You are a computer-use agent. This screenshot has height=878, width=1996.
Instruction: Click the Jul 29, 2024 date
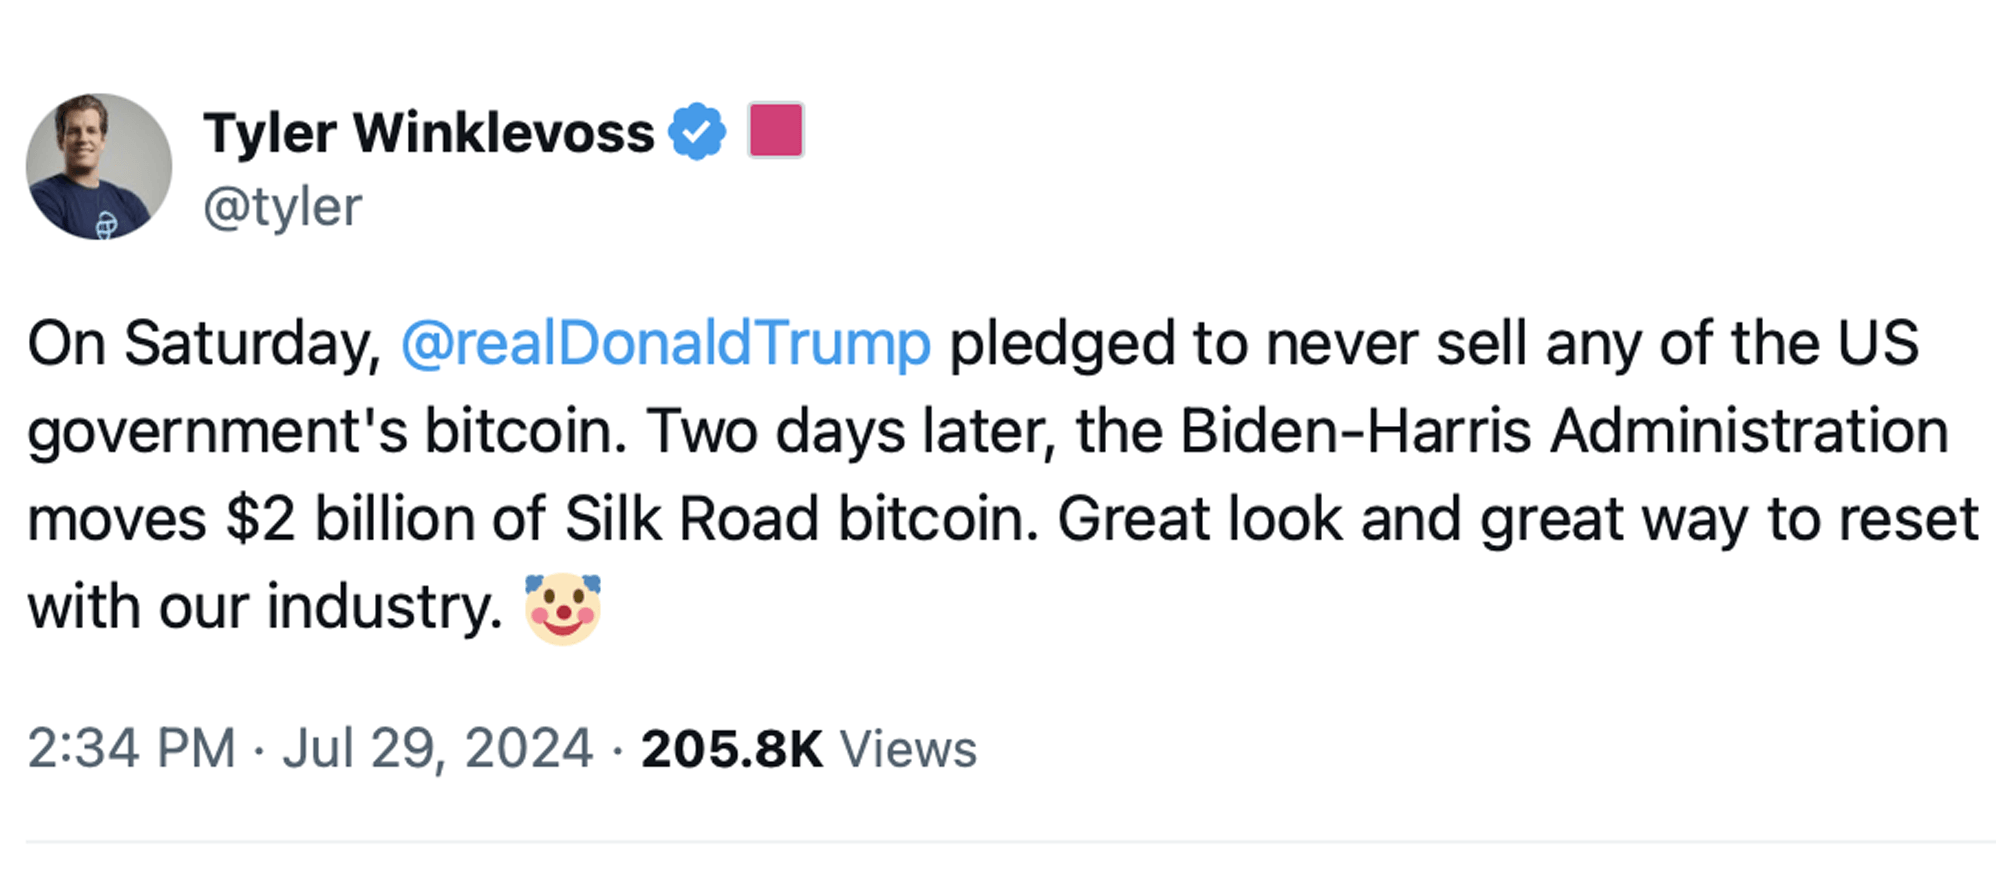click(x=437, y=749)
